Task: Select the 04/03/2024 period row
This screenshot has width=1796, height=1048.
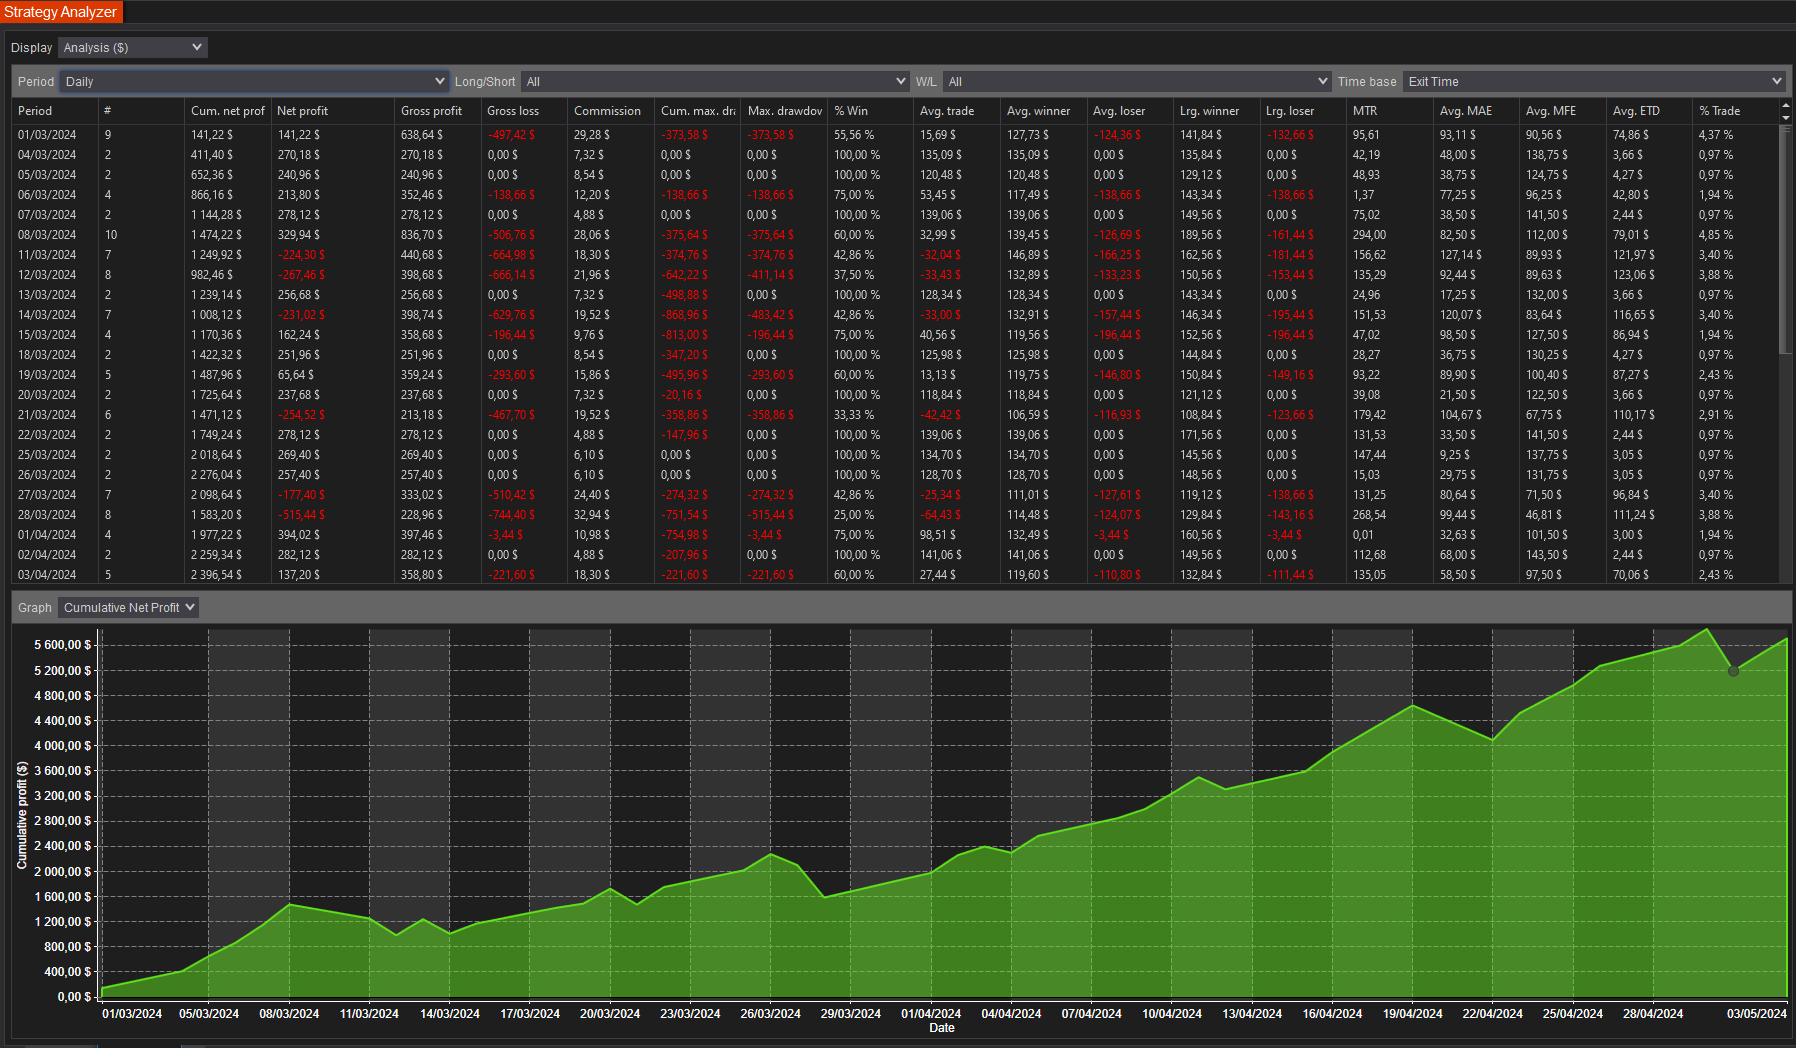Action: tap(896, 155)
